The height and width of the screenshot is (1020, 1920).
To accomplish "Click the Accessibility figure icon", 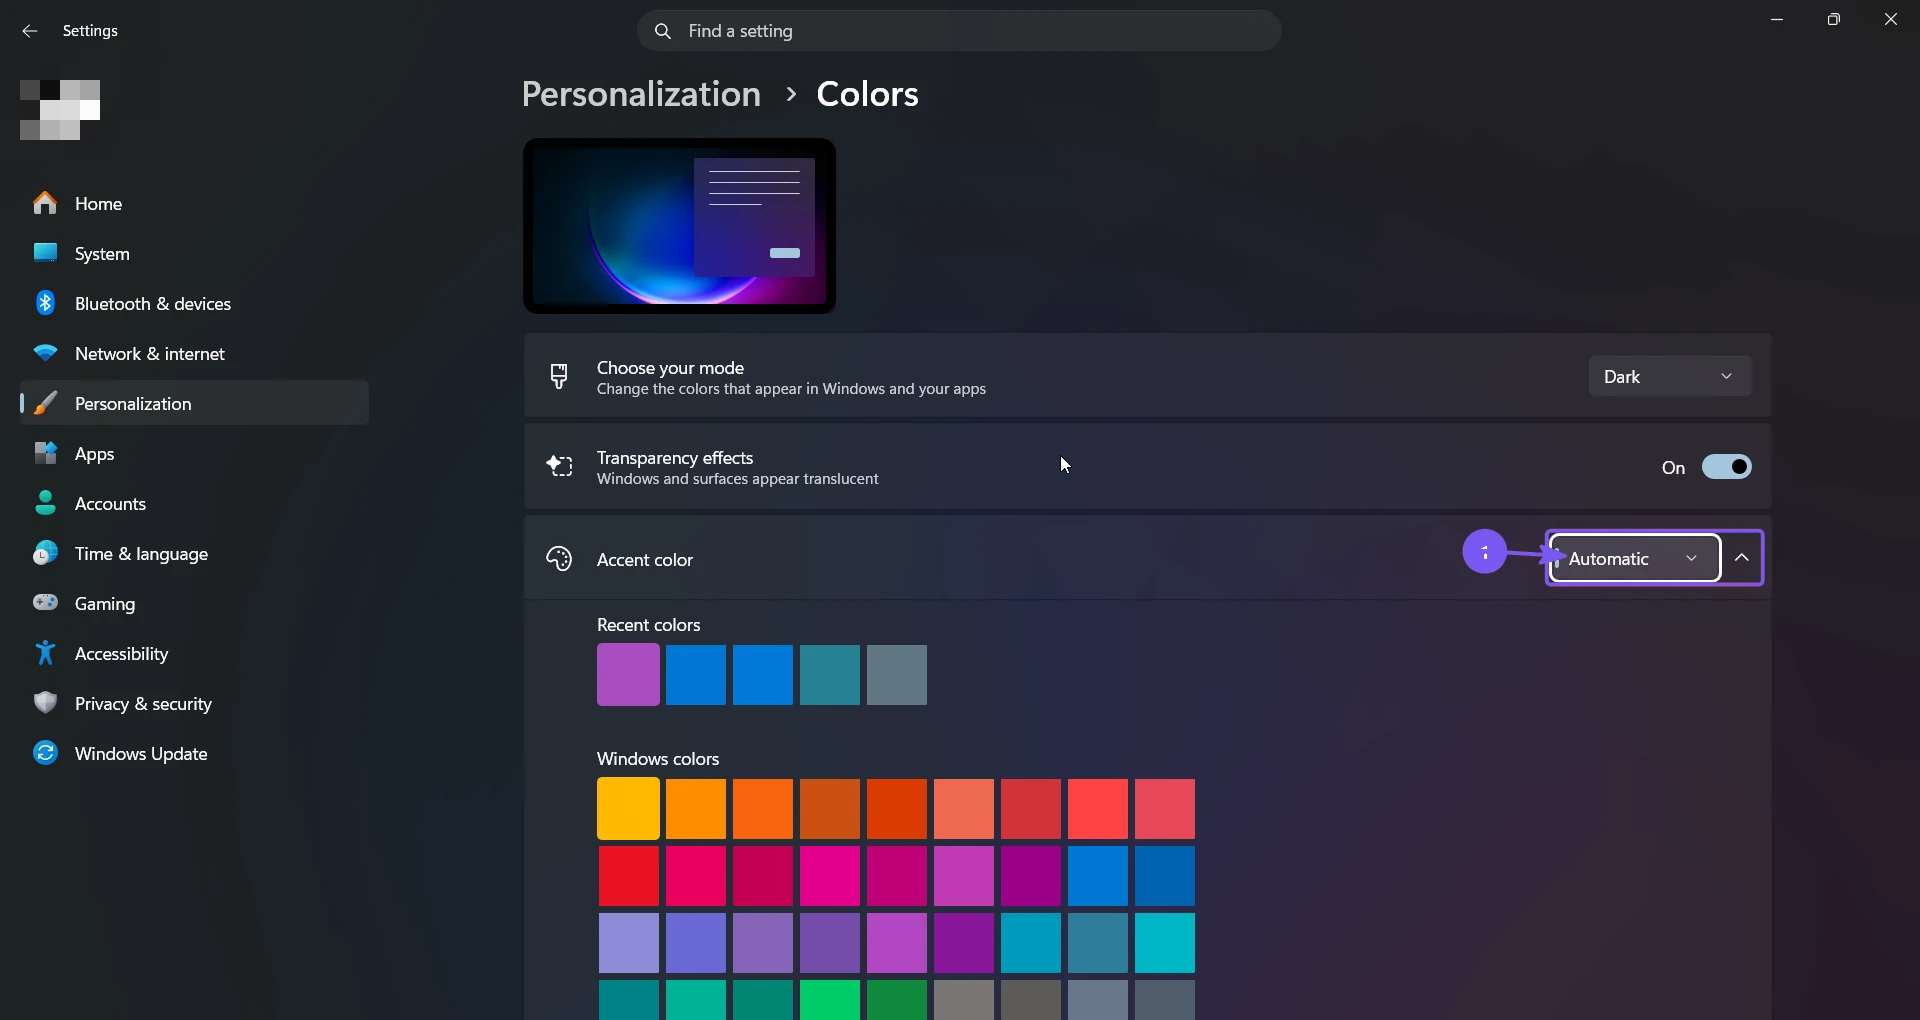I will pyautogui.click(x=45, y=653).
